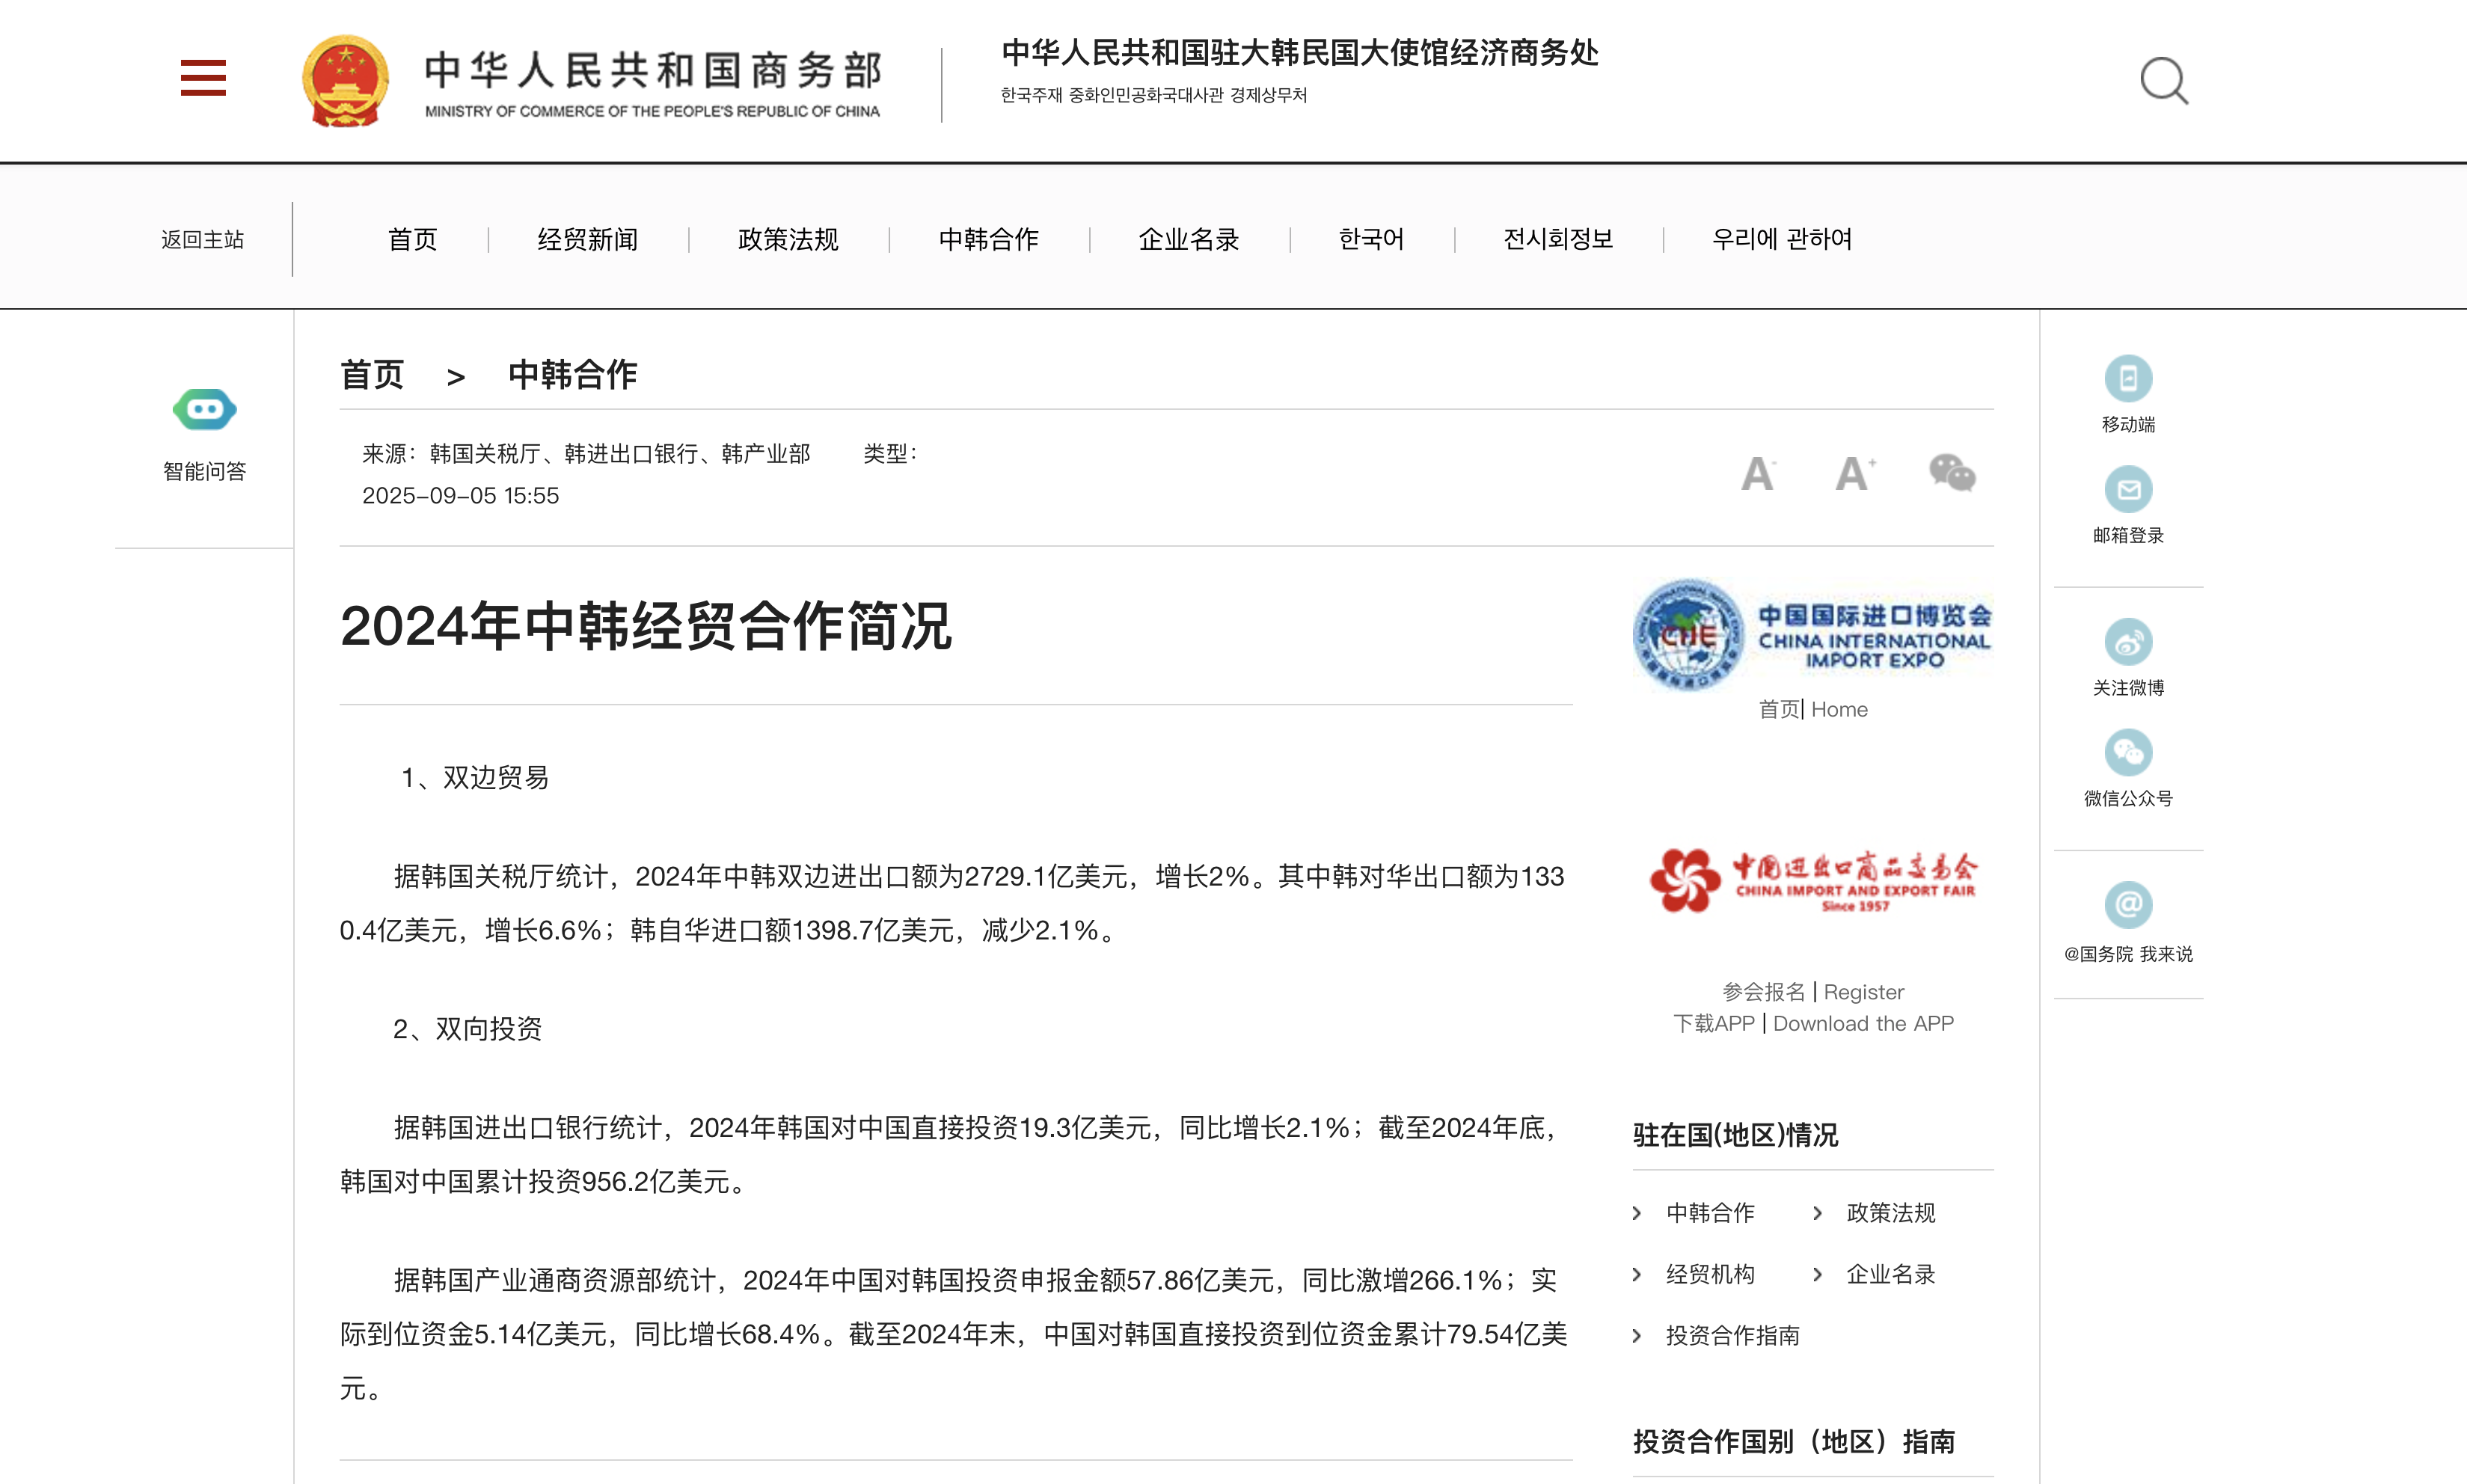Screen dimensions: 2467x1484
Task: Open 政策法规 in navigation bar
Action: click(x=788, y=240)
